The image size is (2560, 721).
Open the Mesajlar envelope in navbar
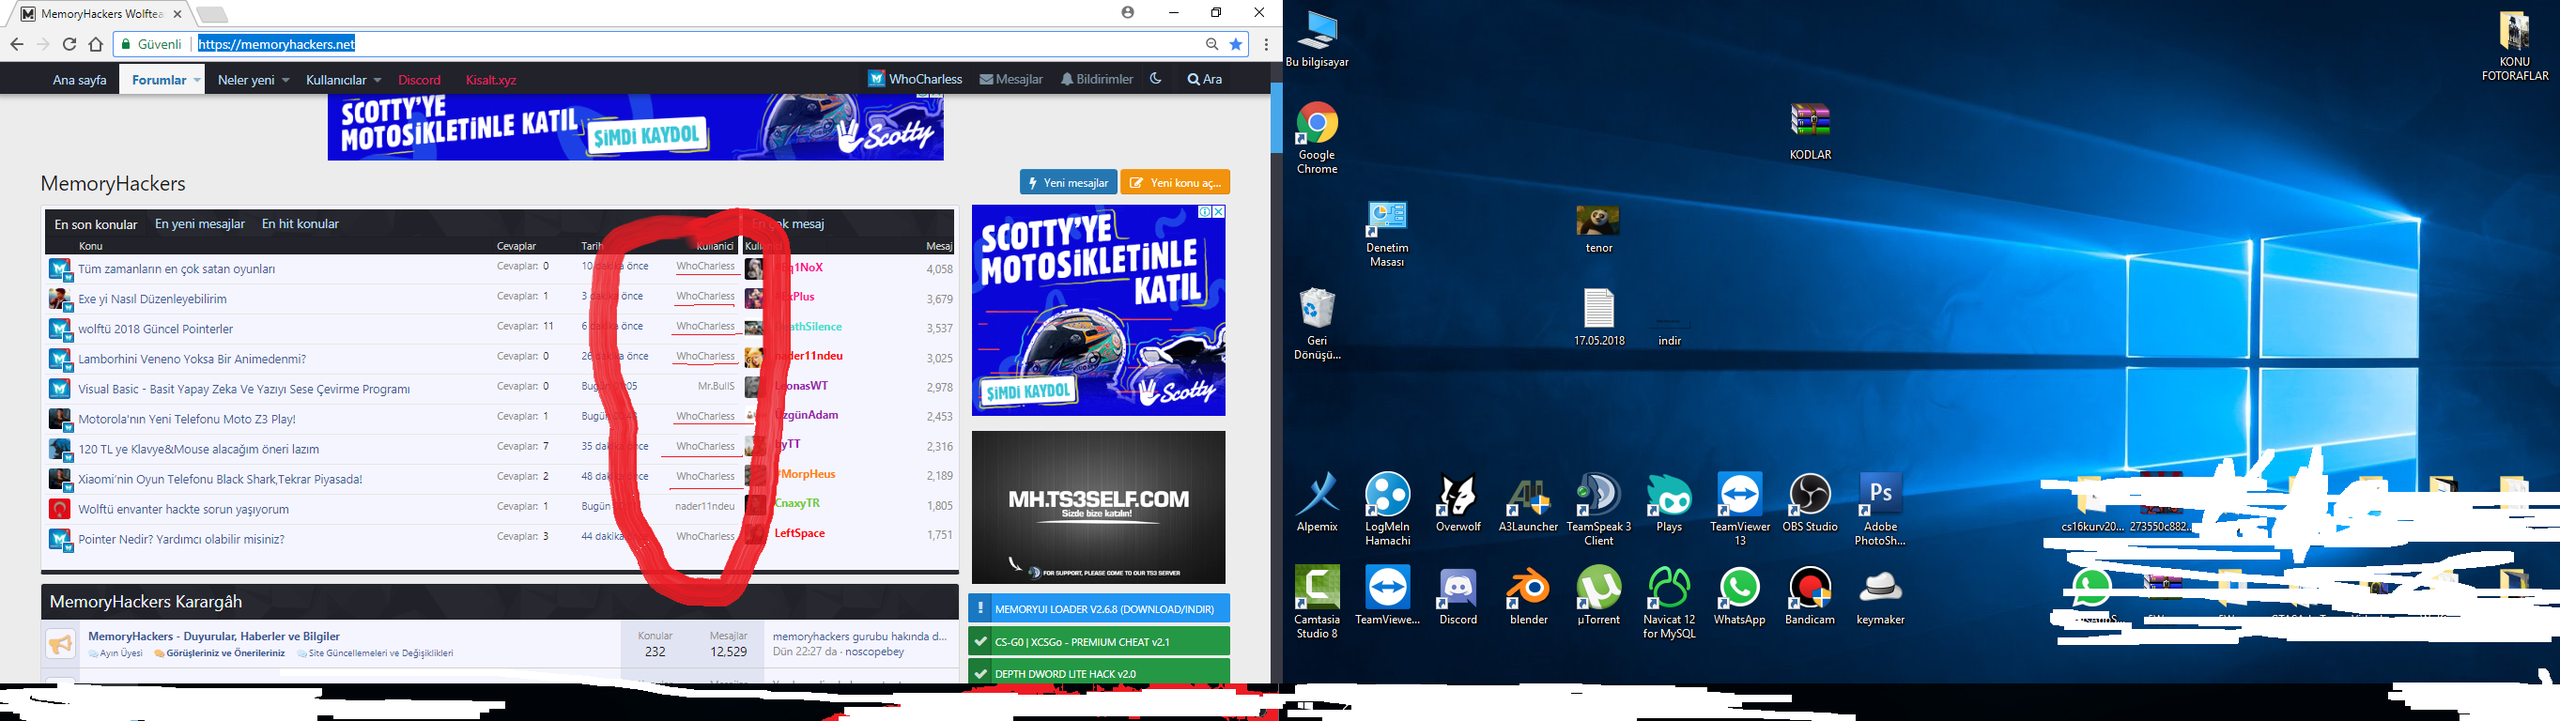click(x=1011, y=79)
